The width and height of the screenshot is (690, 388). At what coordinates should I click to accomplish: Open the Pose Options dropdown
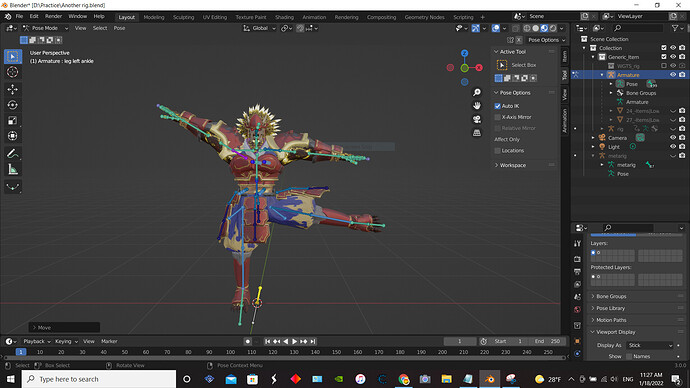(x=547, y=40)
